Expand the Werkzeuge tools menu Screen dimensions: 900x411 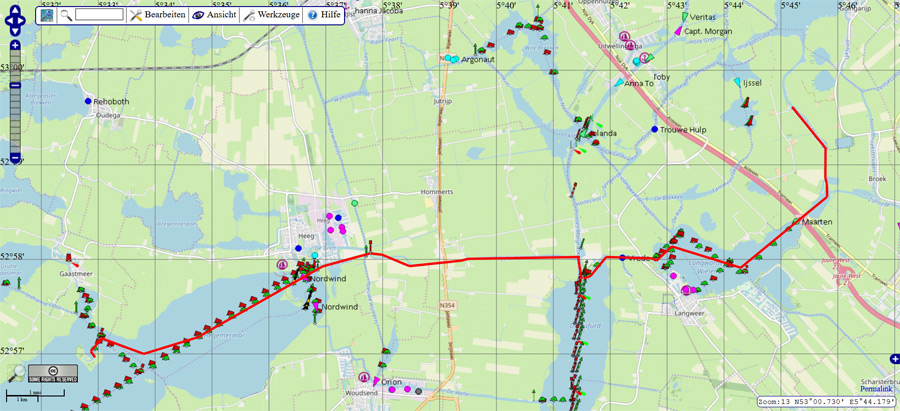tap(272, 16)
